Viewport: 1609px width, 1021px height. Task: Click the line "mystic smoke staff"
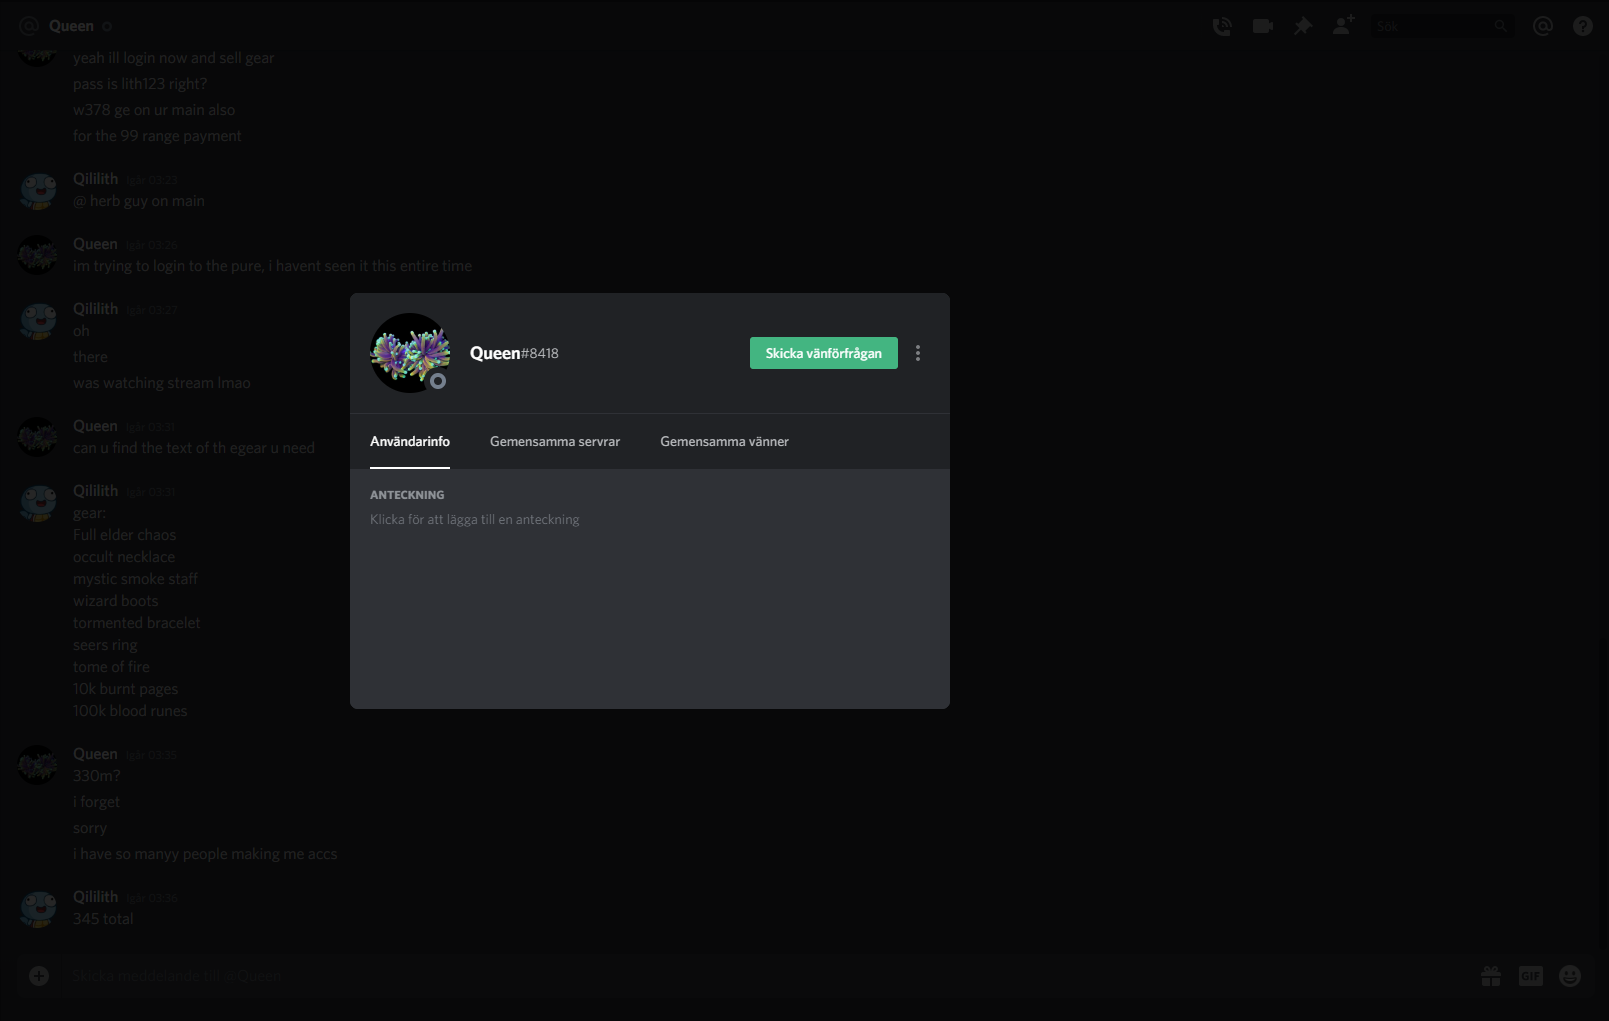(135, 579)
